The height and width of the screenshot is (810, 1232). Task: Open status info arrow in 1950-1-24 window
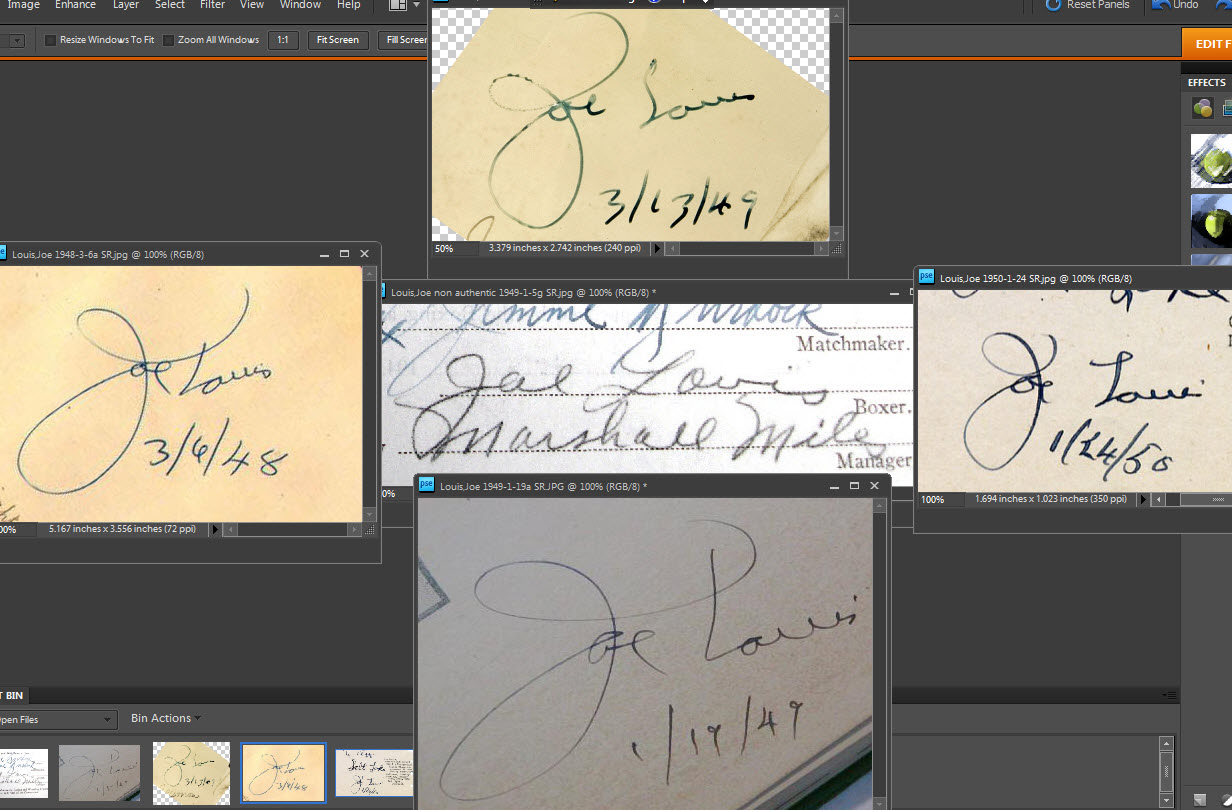(x=1144, y=499)
